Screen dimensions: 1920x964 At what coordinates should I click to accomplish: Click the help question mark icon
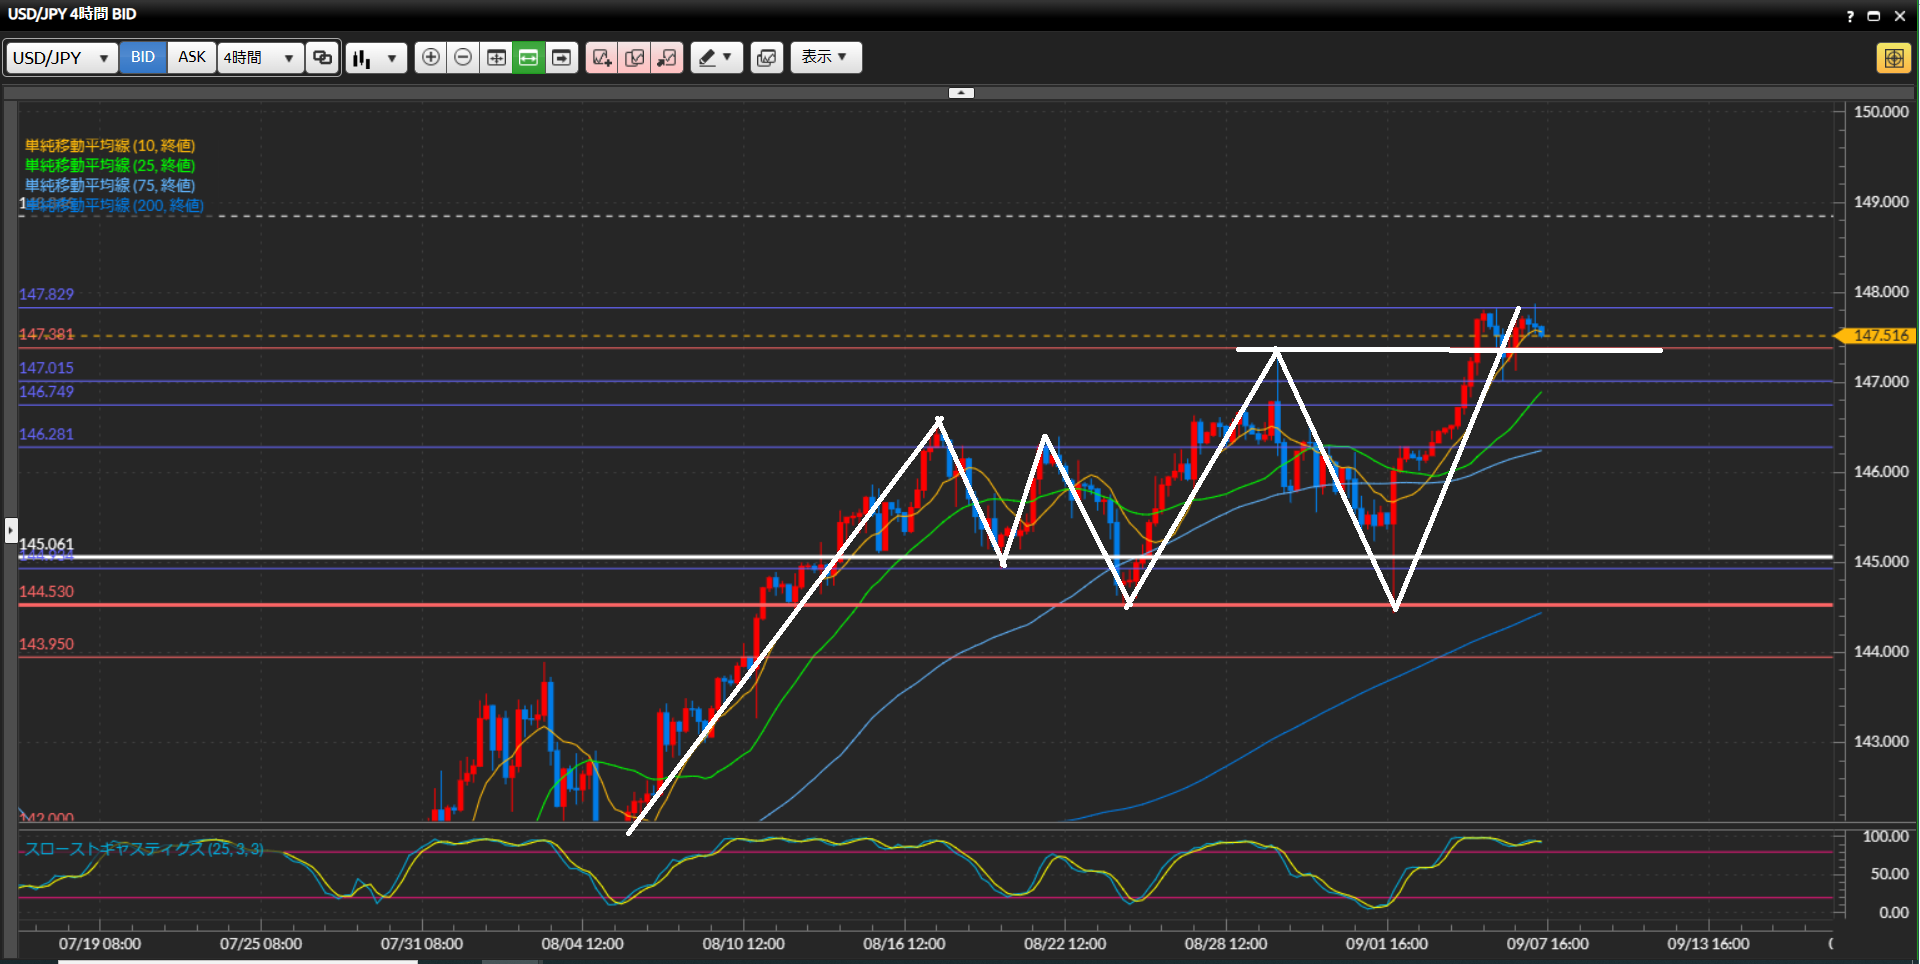pos(1850,16)
